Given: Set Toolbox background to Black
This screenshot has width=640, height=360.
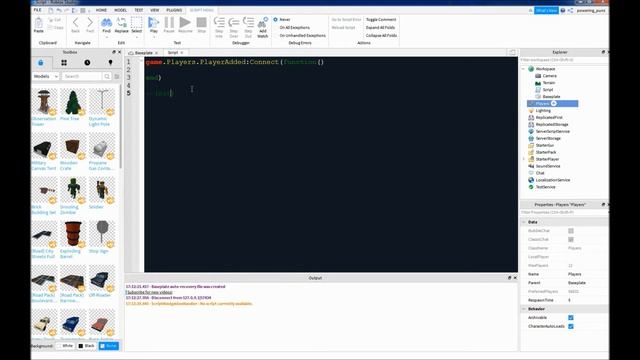Looking at the screenshot, I should click(86, 346).
